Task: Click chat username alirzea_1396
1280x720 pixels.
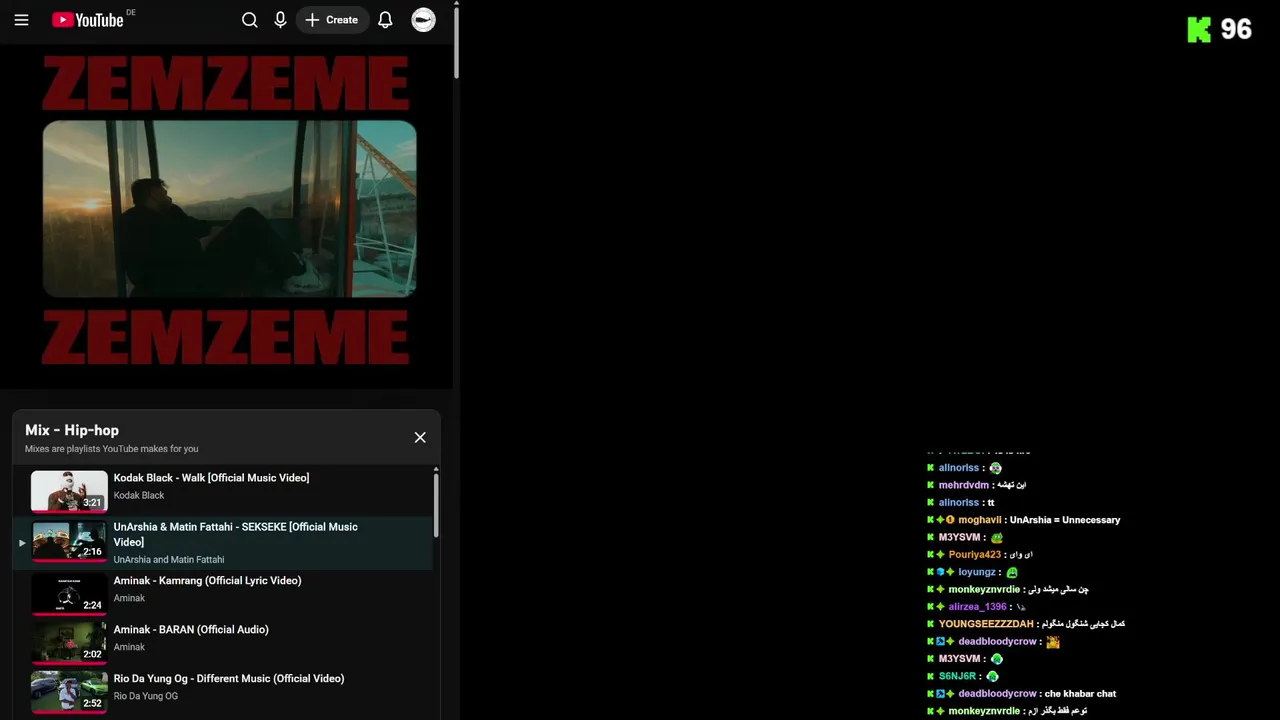Action: (x=977, y=607)
